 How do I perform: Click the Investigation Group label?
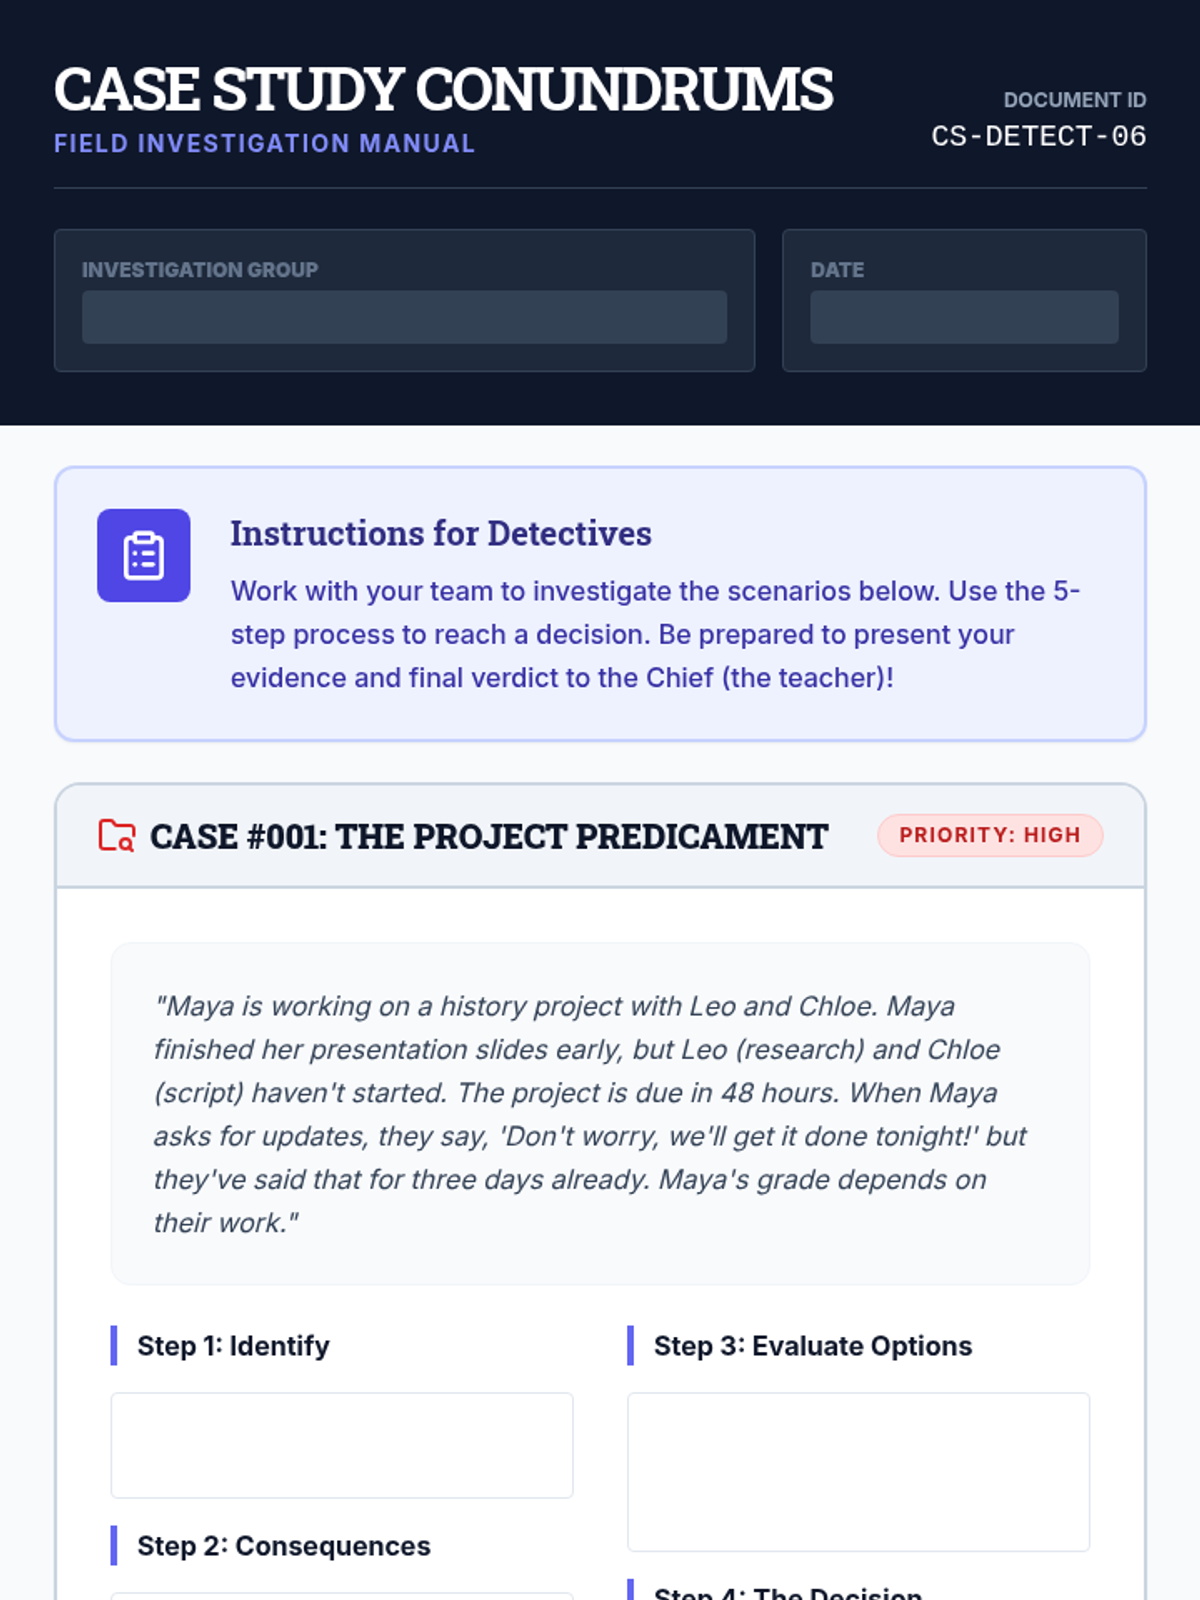[x=200, y=270]
